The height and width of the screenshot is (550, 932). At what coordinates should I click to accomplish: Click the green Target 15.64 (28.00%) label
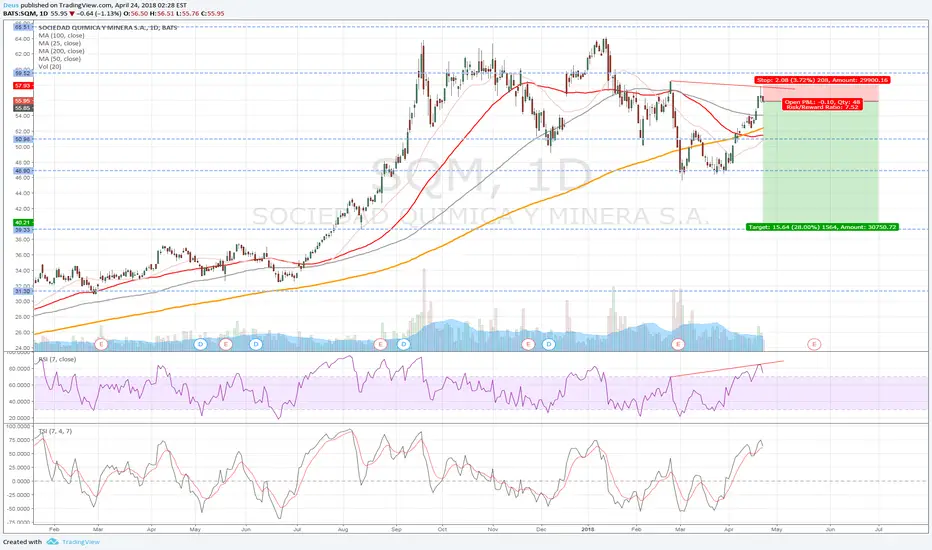[822, 227]
